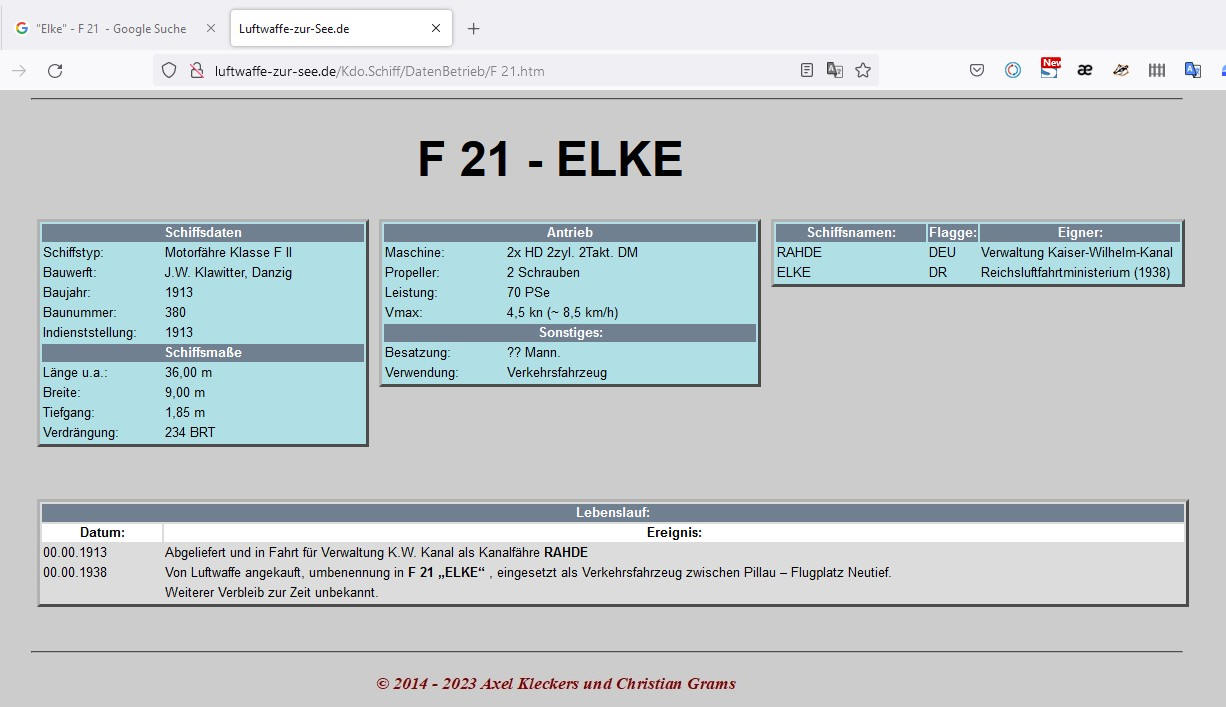Click the extension icon with red New badge
1226x707 pixels.
(1049, 69)
